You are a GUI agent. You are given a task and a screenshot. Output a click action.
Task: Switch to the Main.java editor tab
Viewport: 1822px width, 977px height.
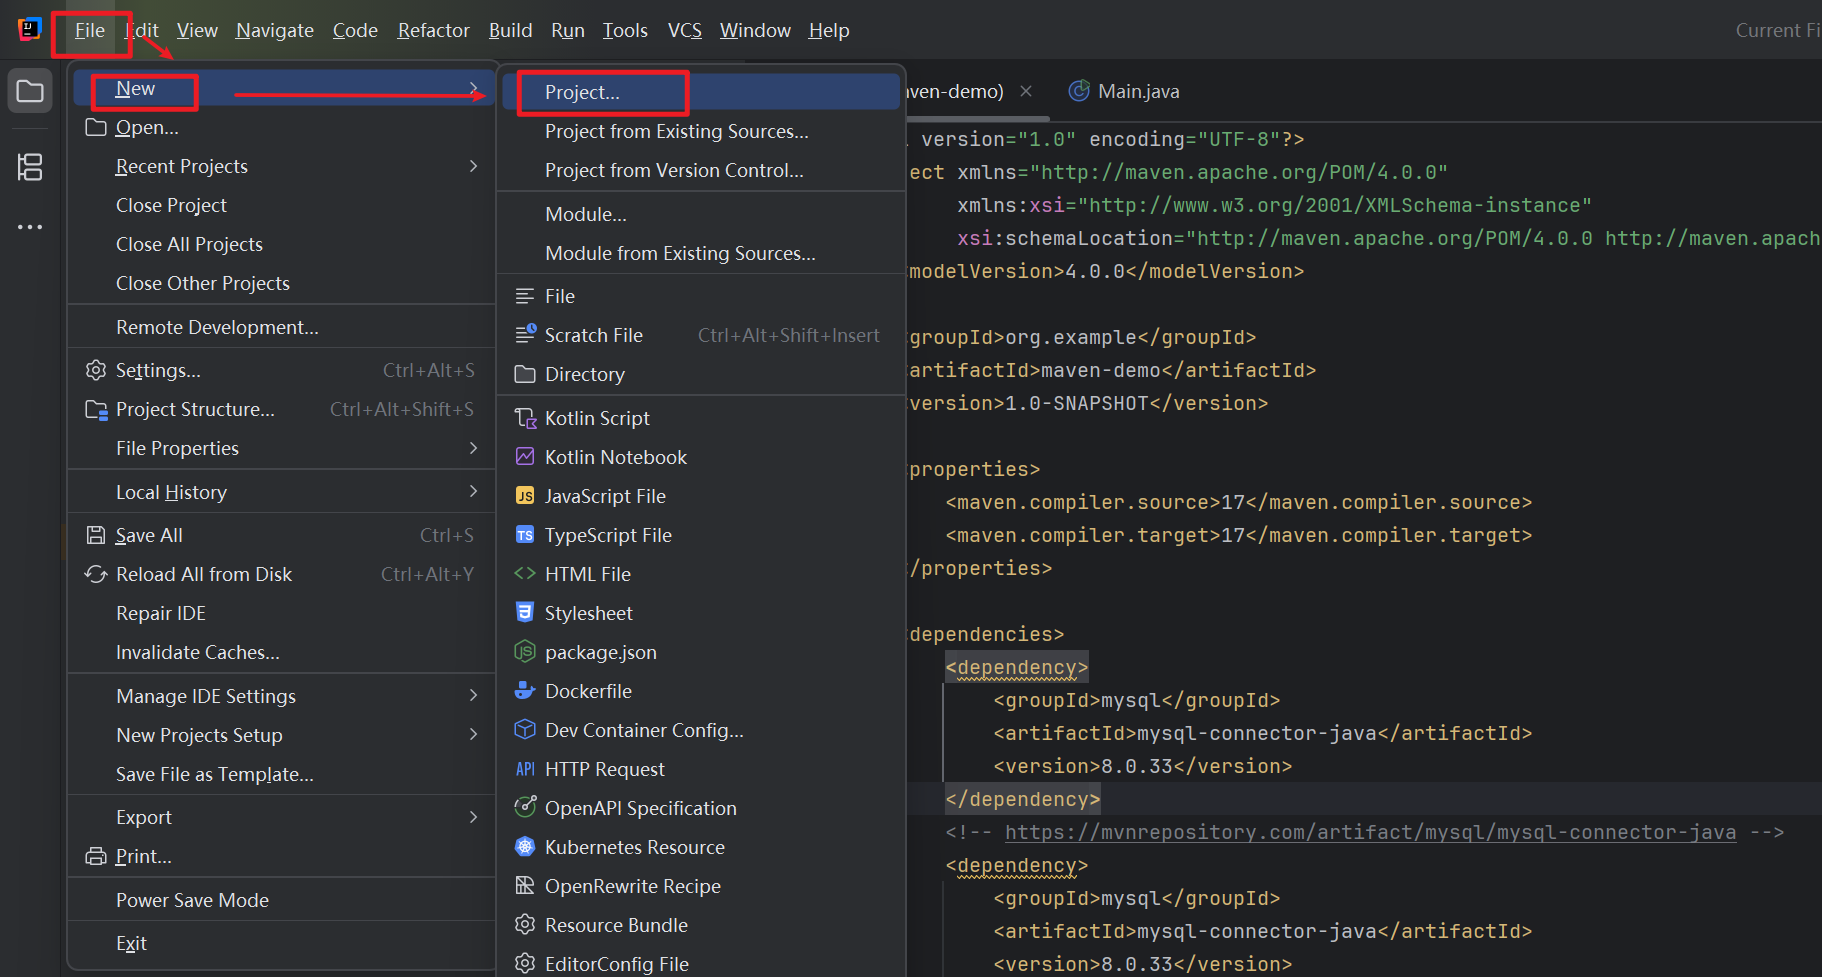[x=1124, y=91]
